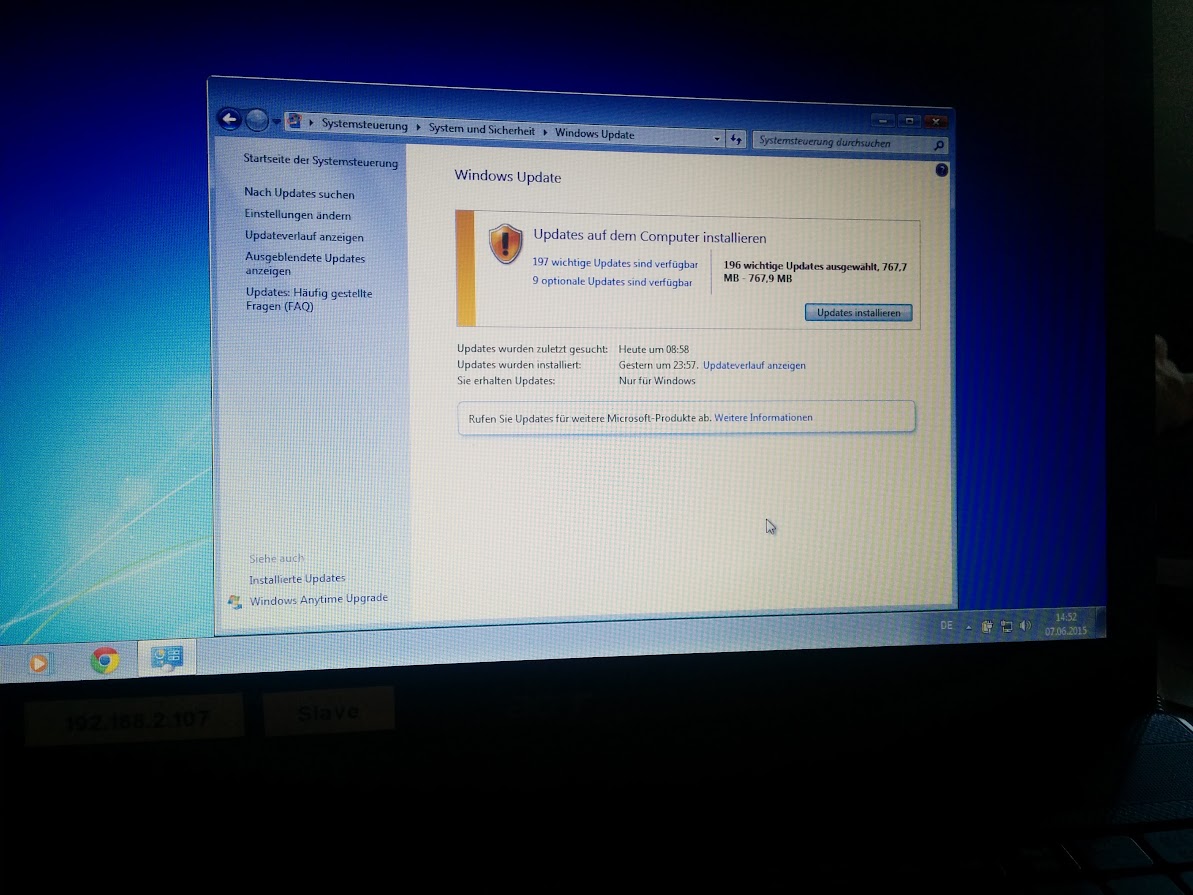Click the DE language indicator in the tray
Image resolution: width=1193 pixels, height=895 pixels.
[946, 626]
